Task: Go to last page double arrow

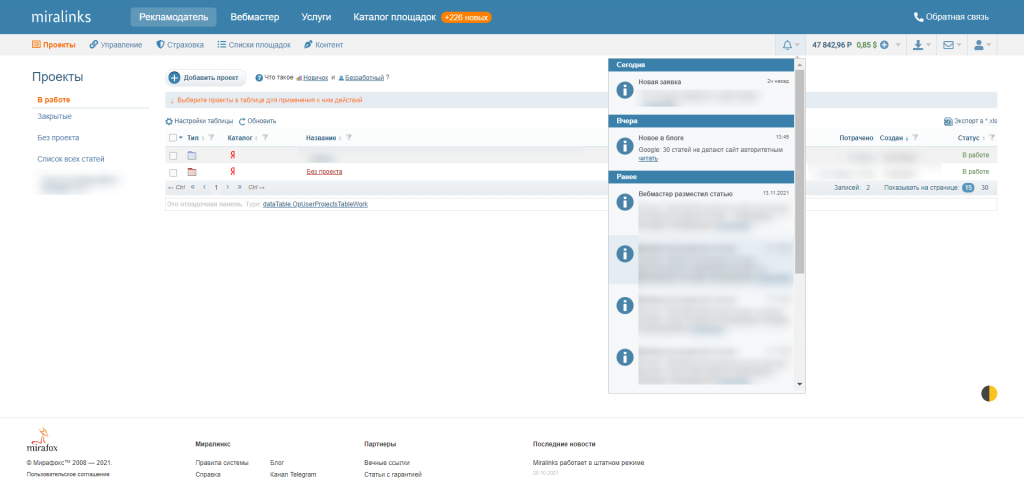Action: pyautogui.click(x=239, y=187)
